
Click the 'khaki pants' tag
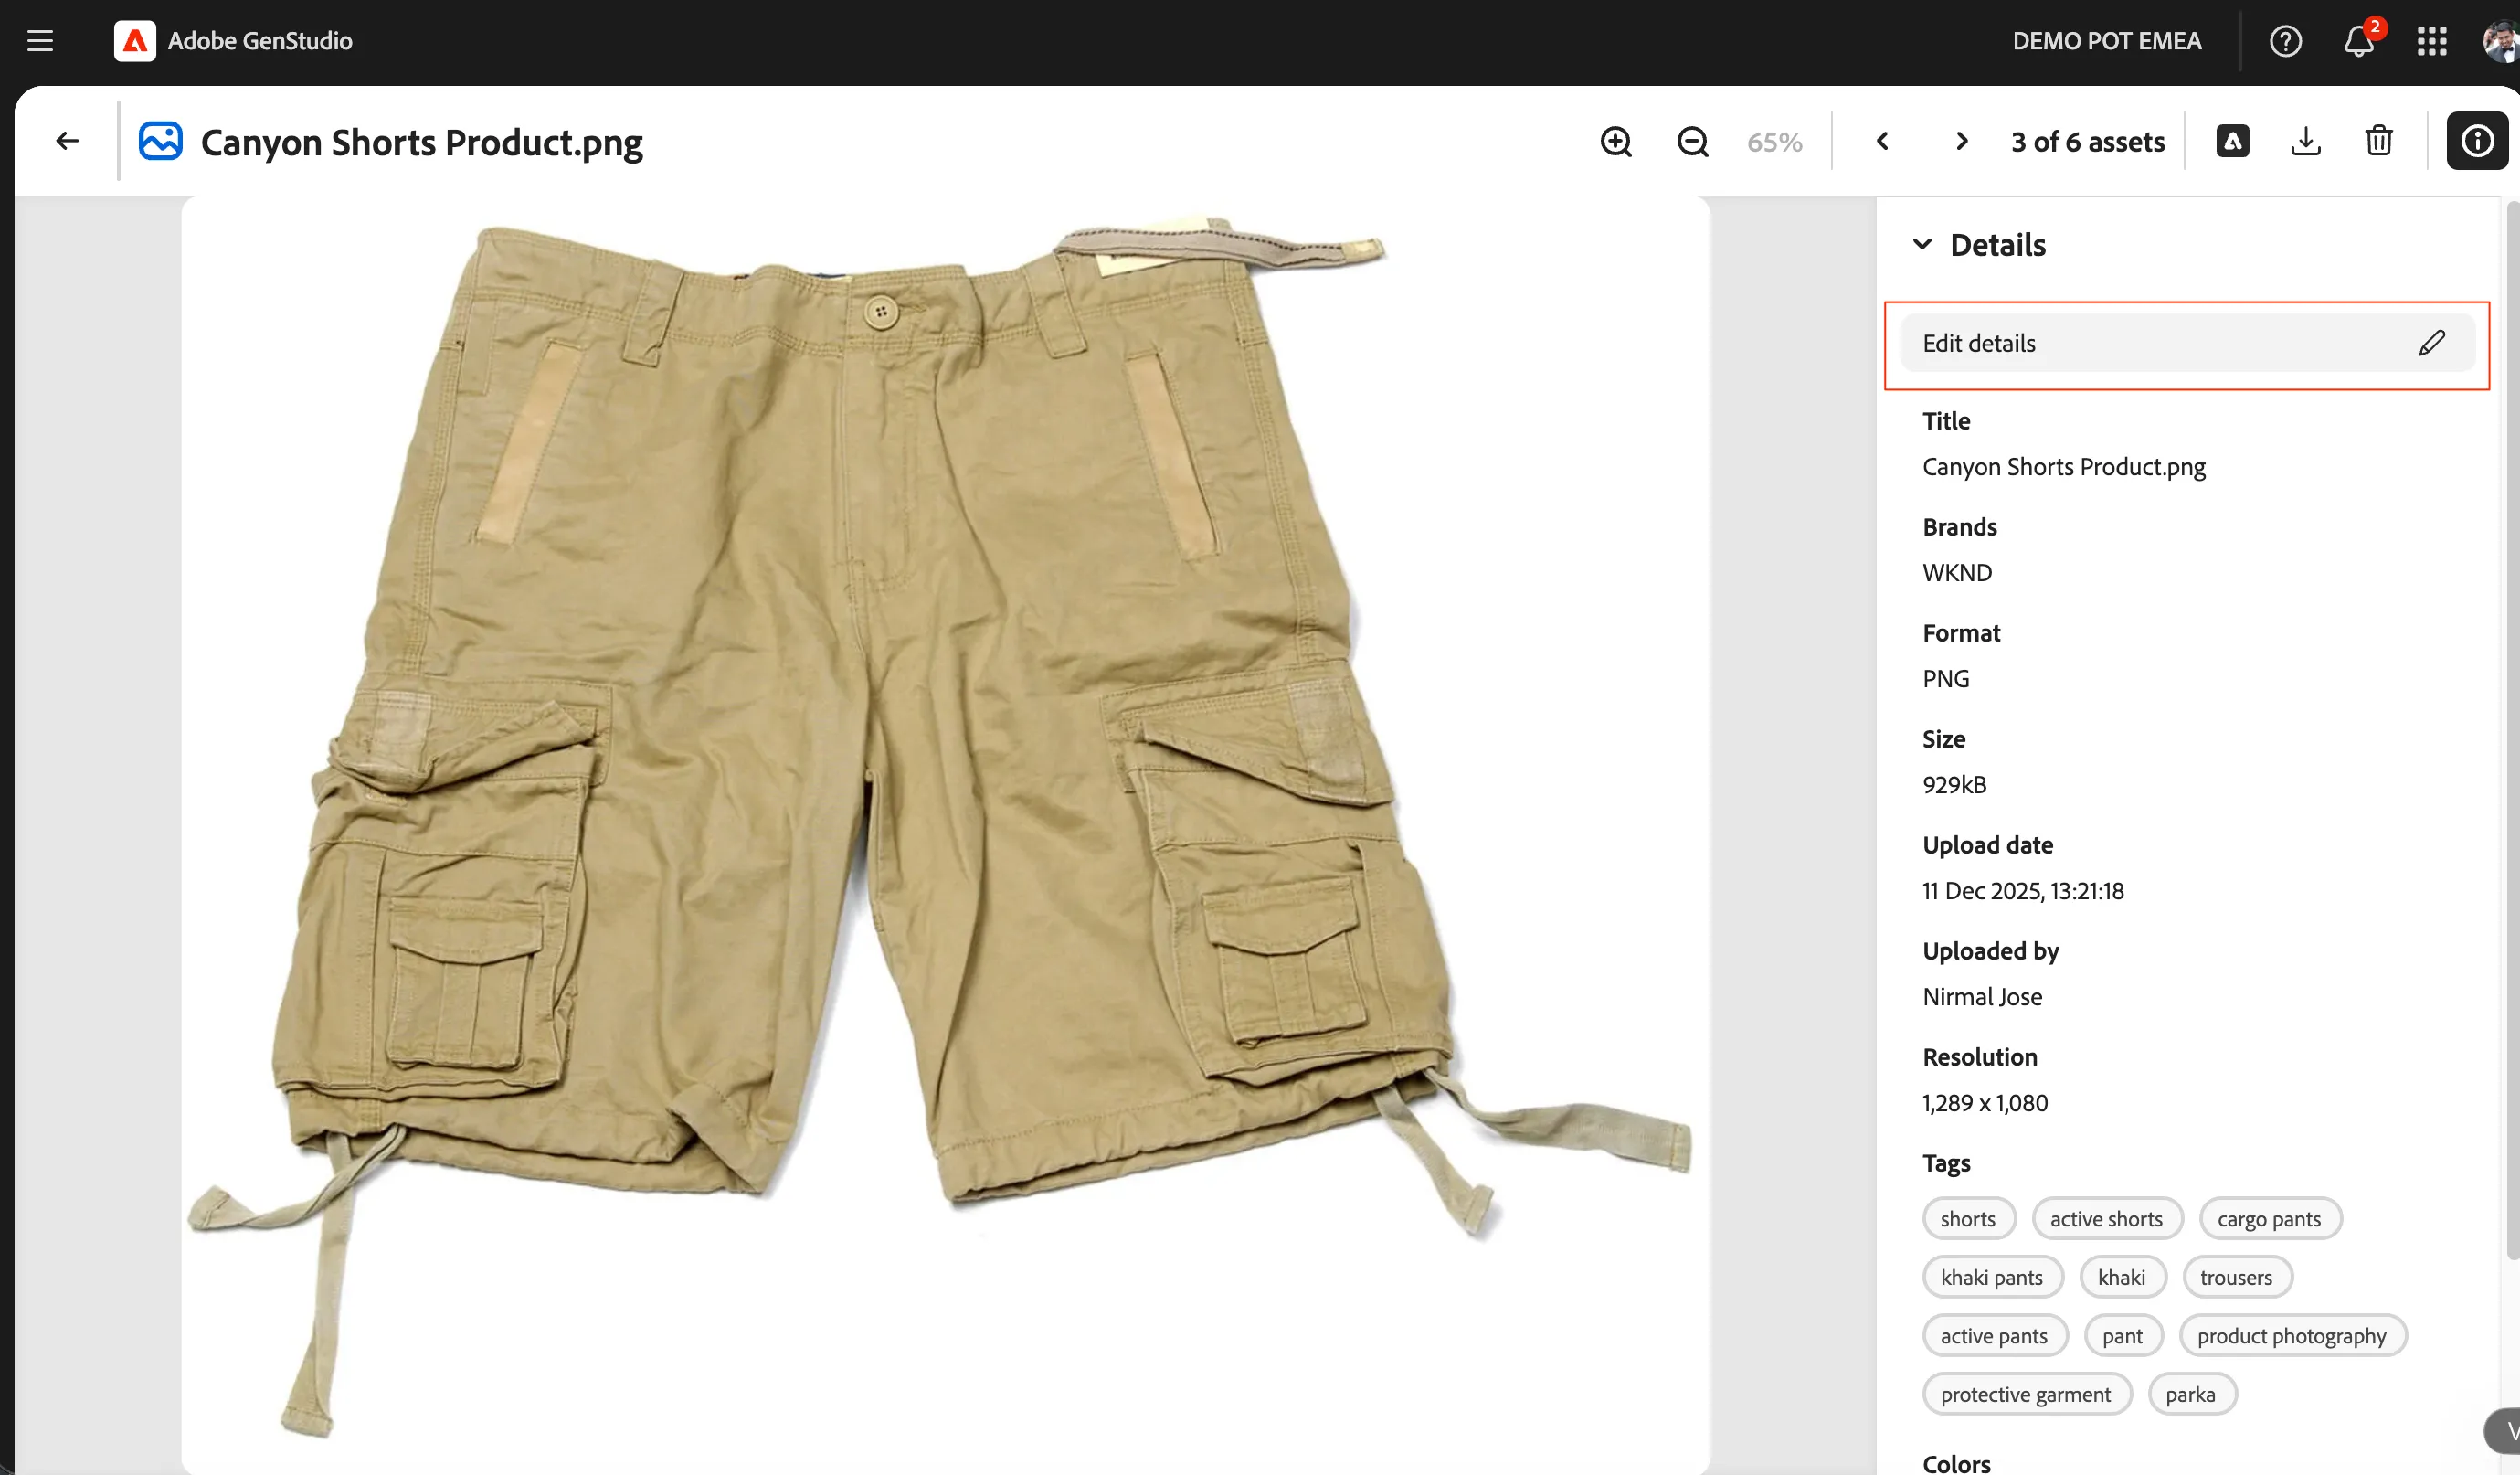1991,1277
